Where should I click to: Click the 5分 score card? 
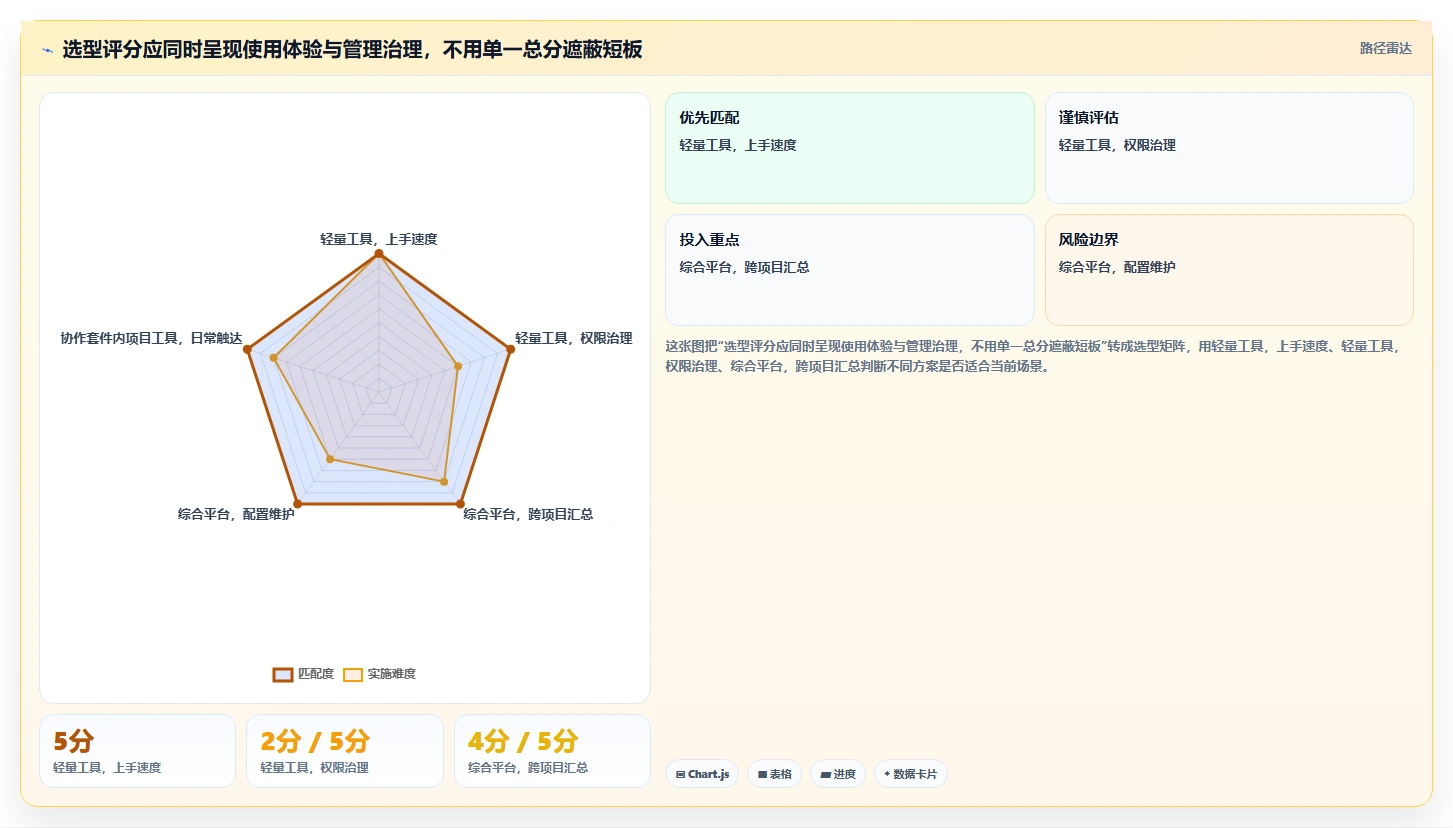click(x=137, y=751)
